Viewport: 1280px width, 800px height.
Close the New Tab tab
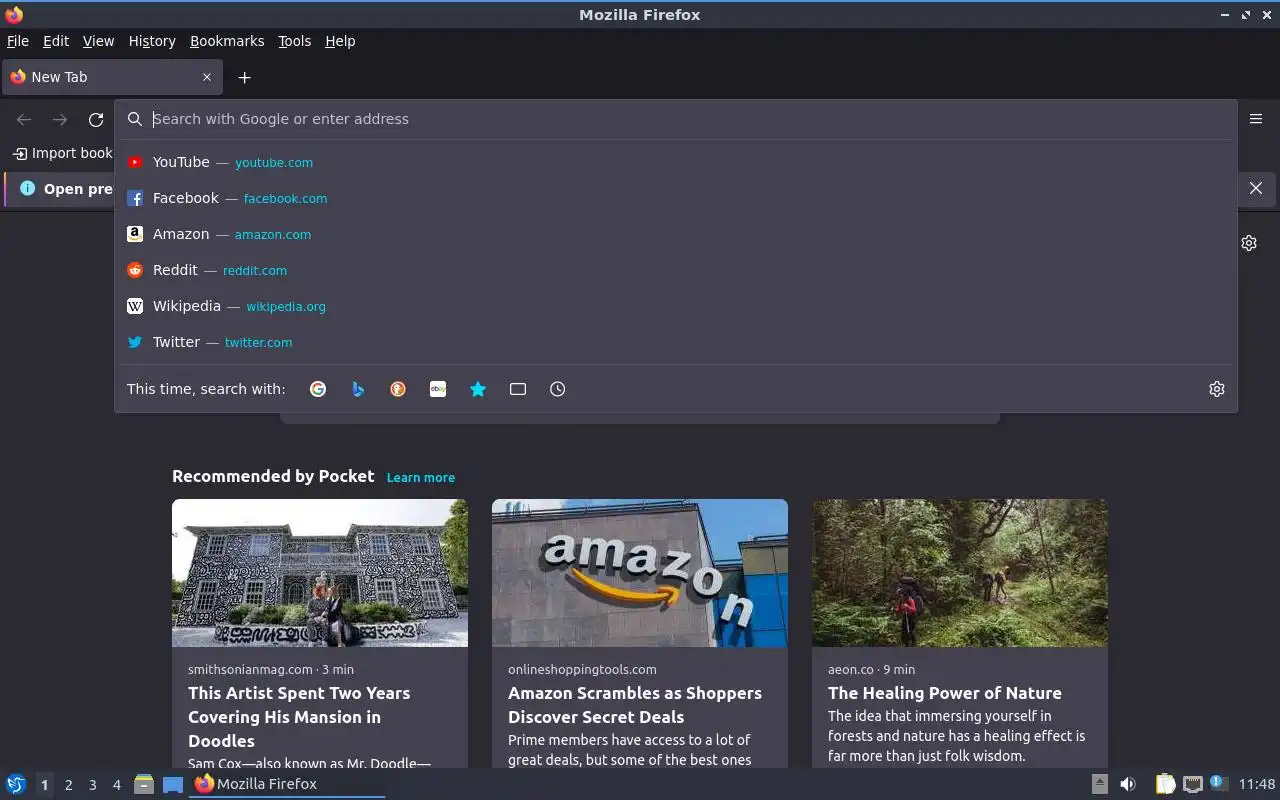[207, 77]
